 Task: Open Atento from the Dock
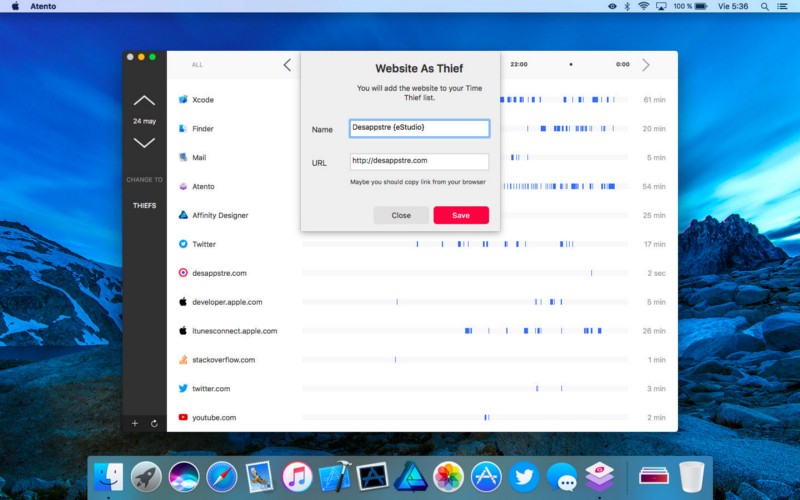click(x=599, y=477)
